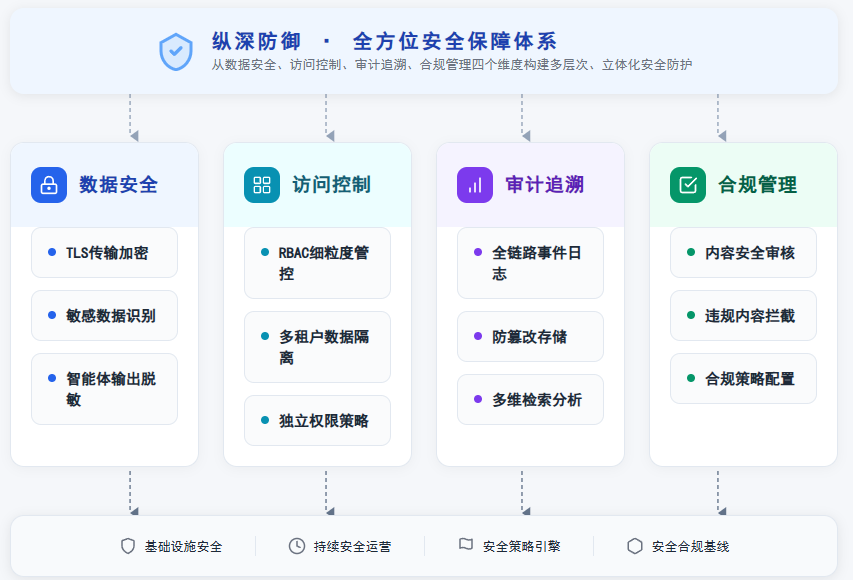Select the 数据安全 column heading text
The image size is (853, 580).
pos(119,185)
